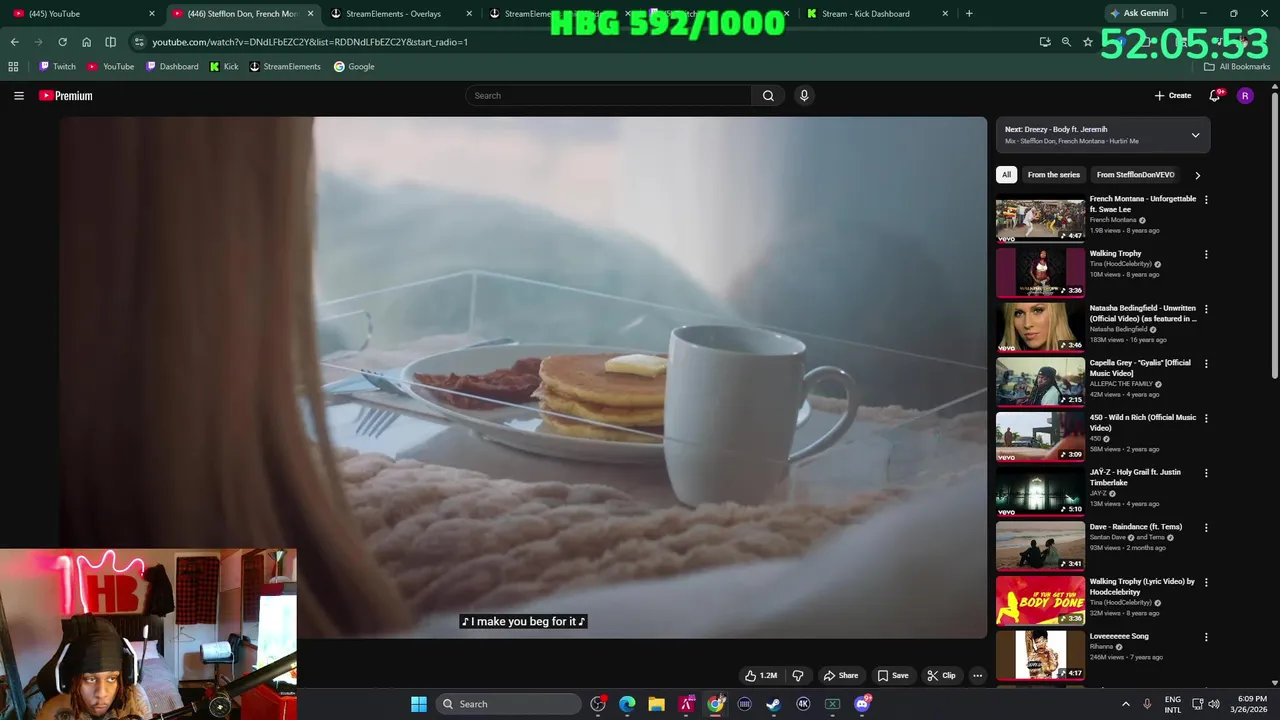
Task: Play 450 - Wild n Rich thumbnail
Action: (x=1040, y=436)
